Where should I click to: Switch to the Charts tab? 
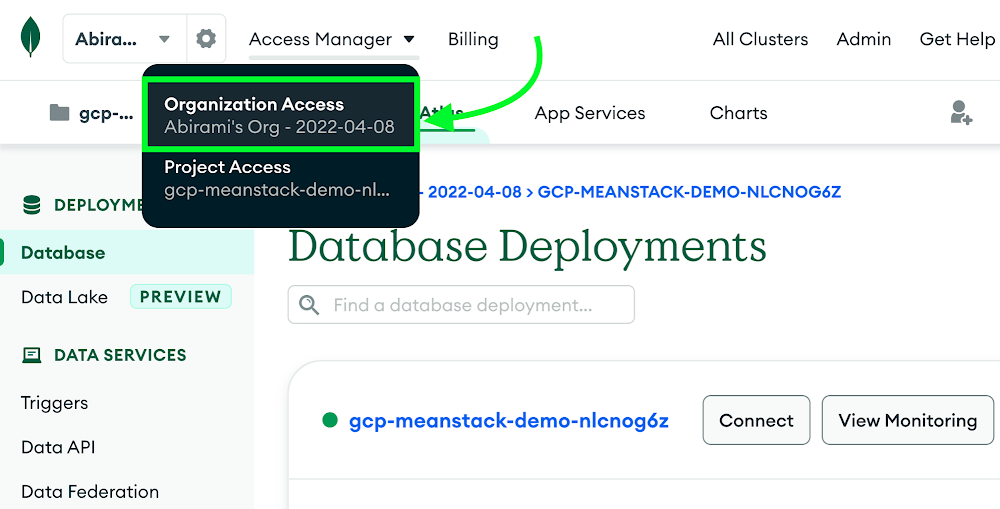point(739,113)
